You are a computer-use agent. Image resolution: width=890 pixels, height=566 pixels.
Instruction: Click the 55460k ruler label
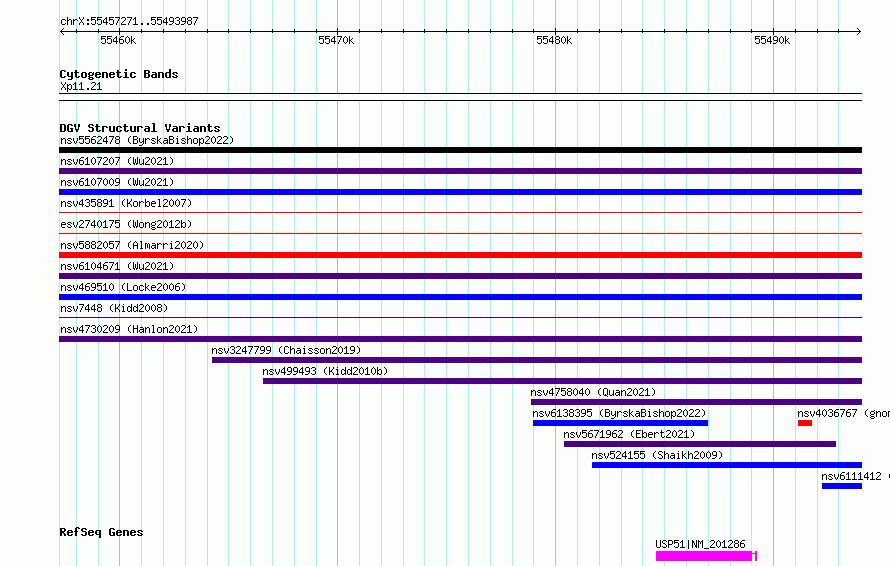click(118, 40)
